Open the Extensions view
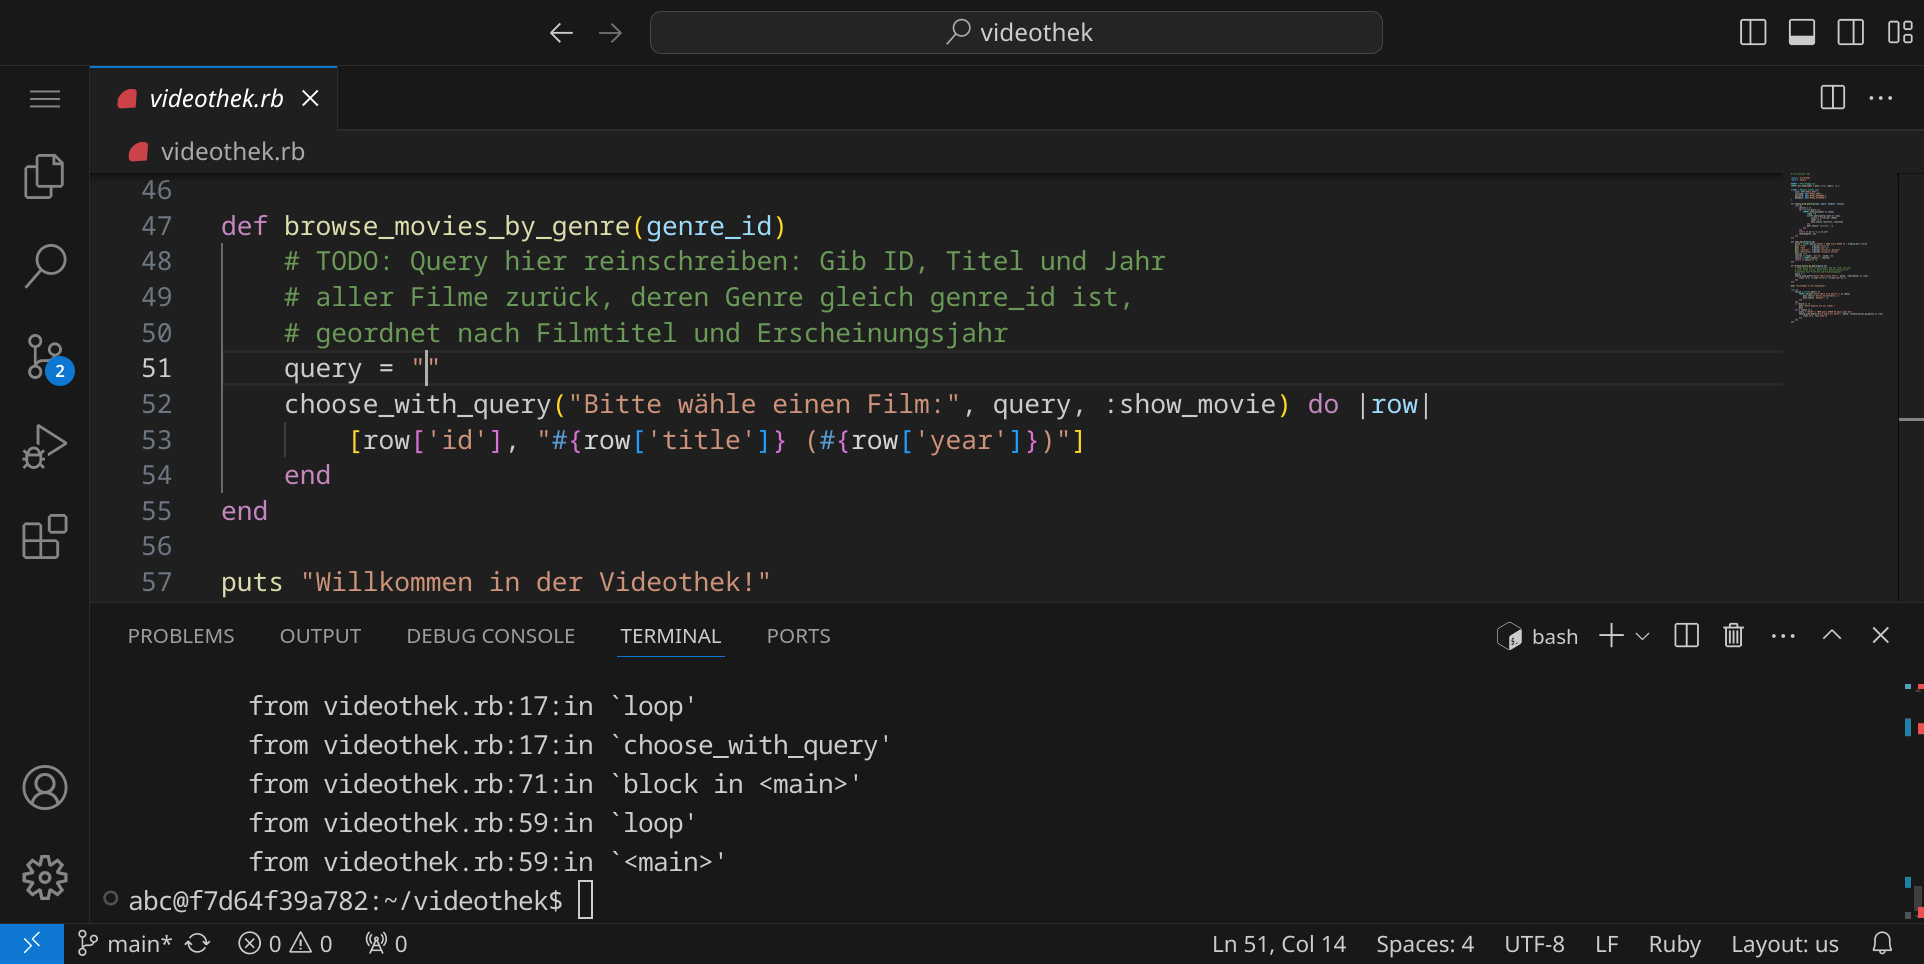The image size is (1924, 964). click(44, 537)
